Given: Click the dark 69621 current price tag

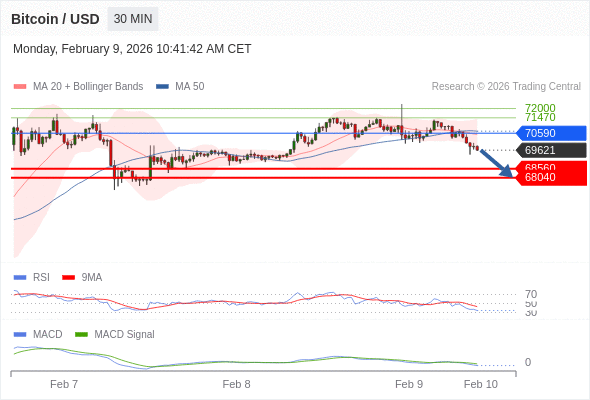Looking at the screenshot, I should coord(551,150).
